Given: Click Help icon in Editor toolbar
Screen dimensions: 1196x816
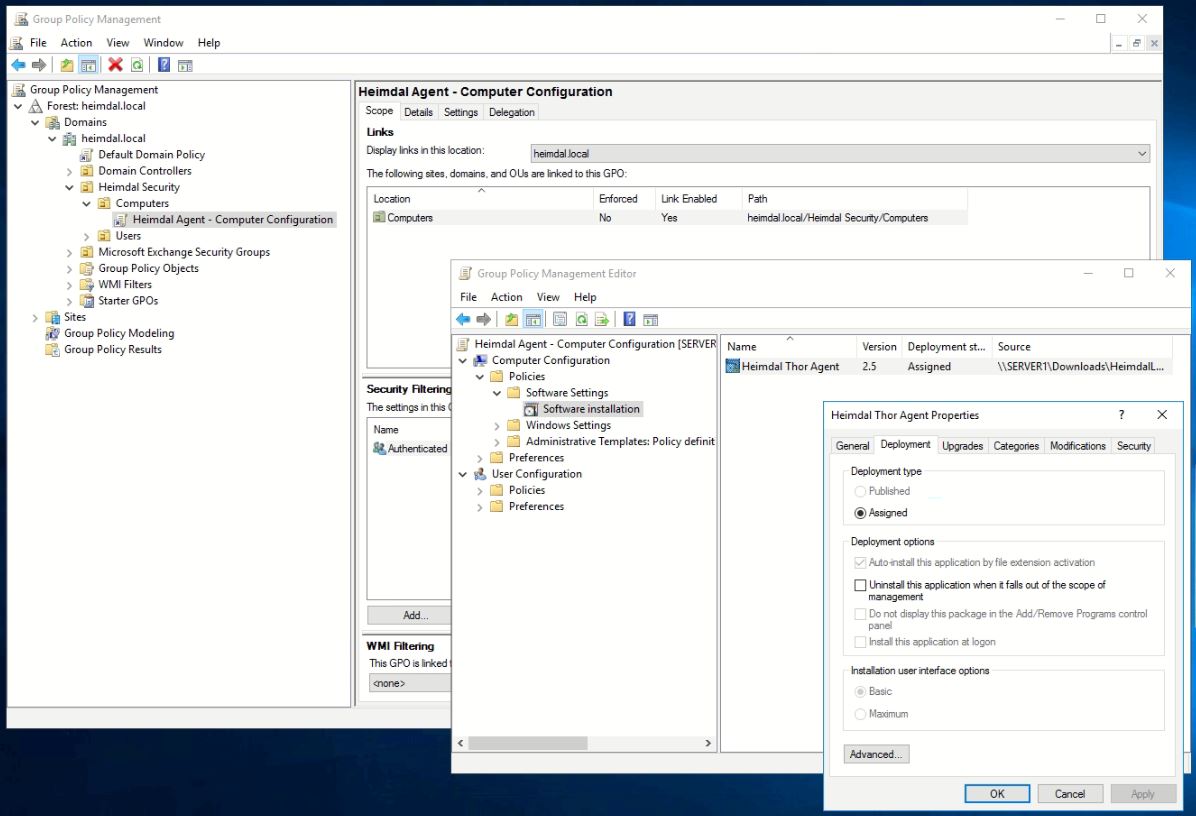Looking at the screenshot, I should pyautogui.click(x=629, y=319).
